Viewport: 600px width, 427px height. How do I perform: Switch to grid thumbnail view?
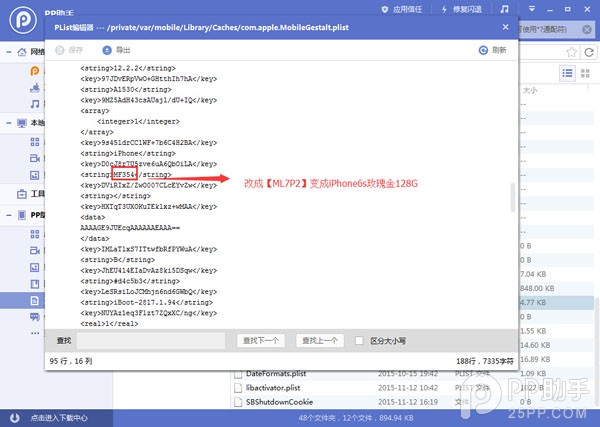tap(585, 73)
